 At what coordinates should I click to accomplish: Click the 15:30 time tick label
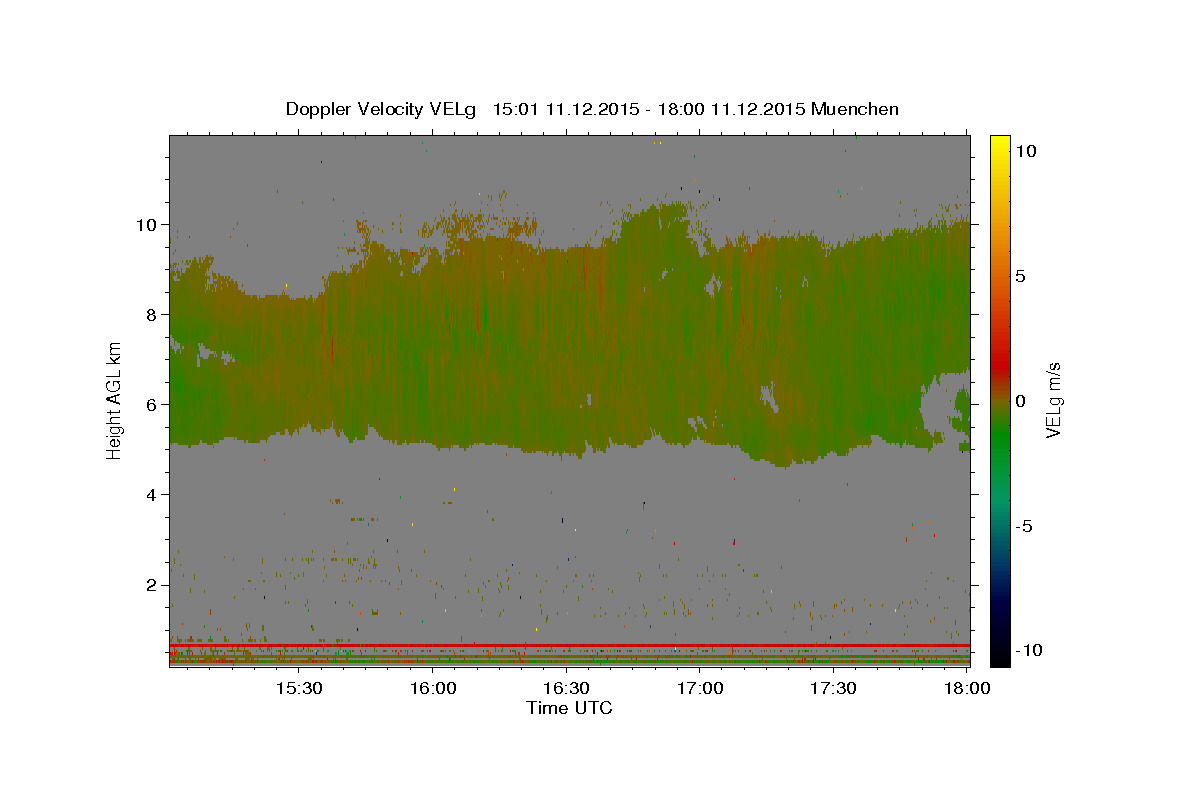pos(299,688)
